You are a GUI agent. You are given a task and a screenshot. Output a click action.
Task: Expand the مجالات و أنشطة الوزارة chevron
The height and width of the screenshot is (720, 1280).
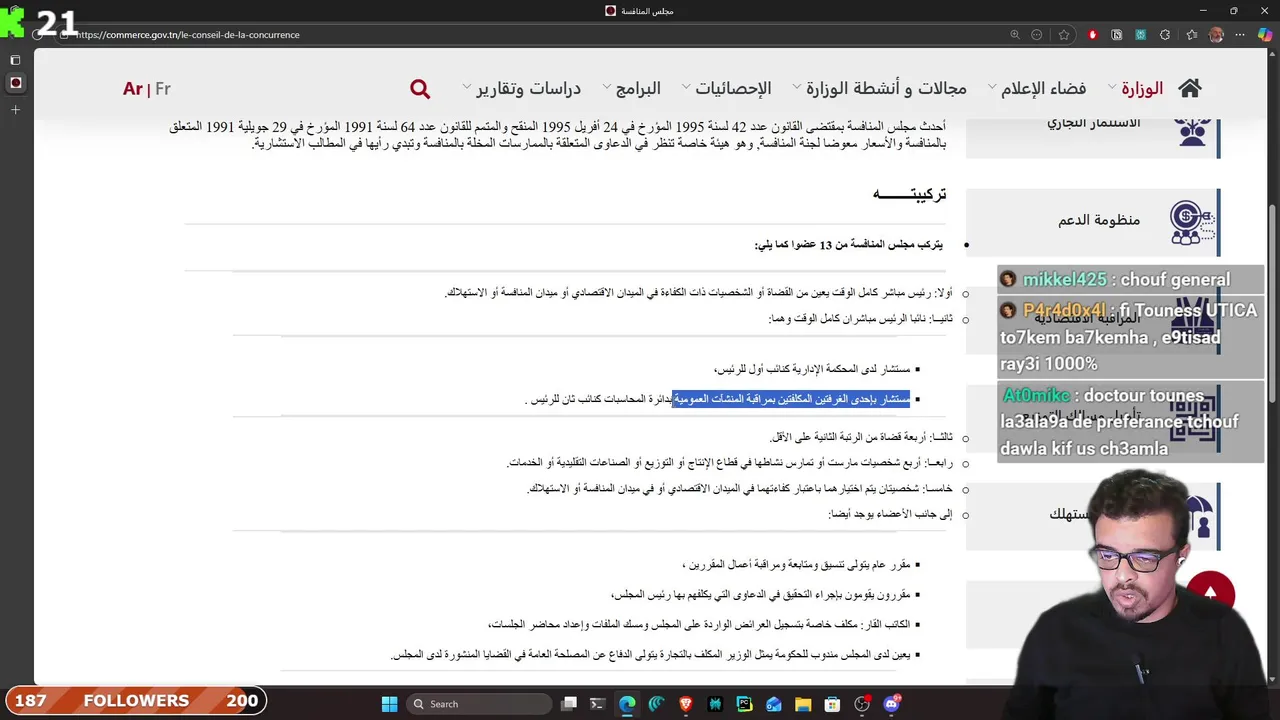797,87
